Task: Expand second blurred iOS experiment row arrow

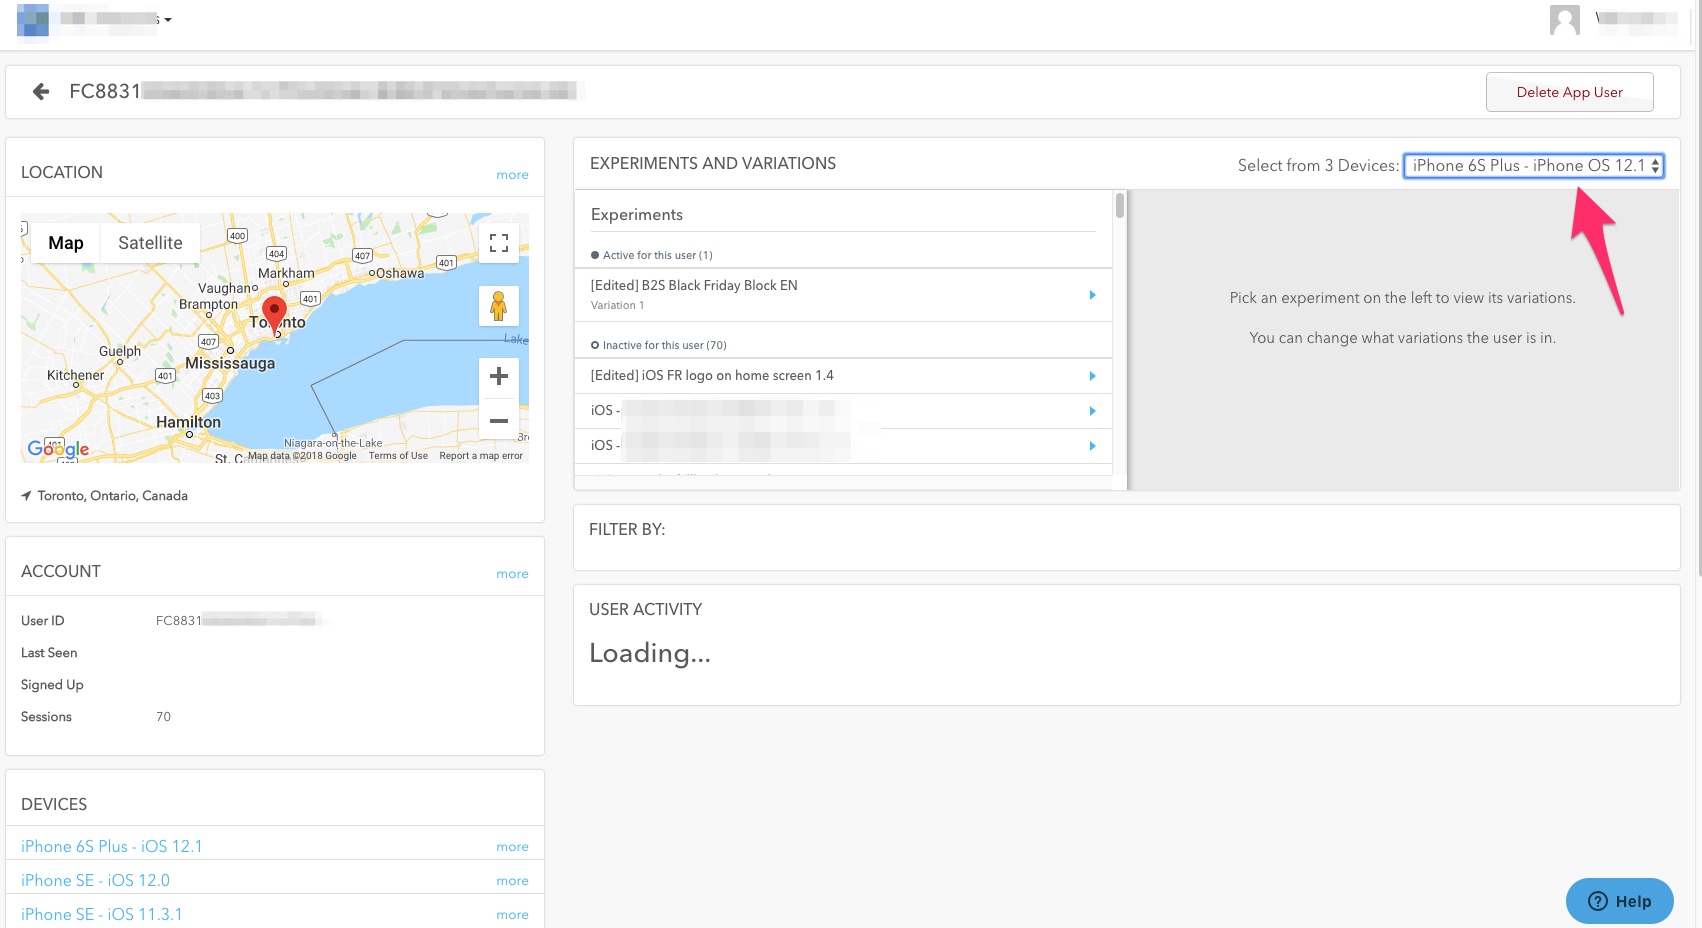Action: (x=1092, y=446)
